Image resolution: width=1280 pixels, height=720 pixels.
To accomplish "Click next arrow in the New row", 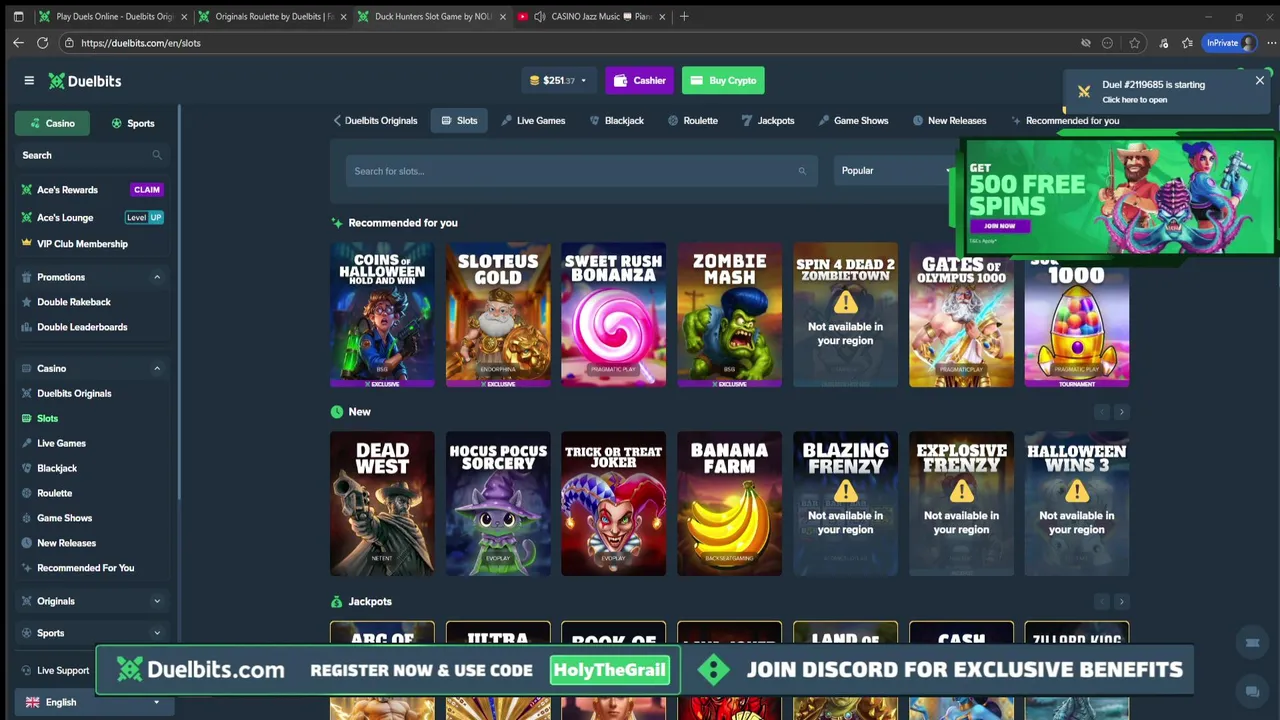I will coord(1121,412).
